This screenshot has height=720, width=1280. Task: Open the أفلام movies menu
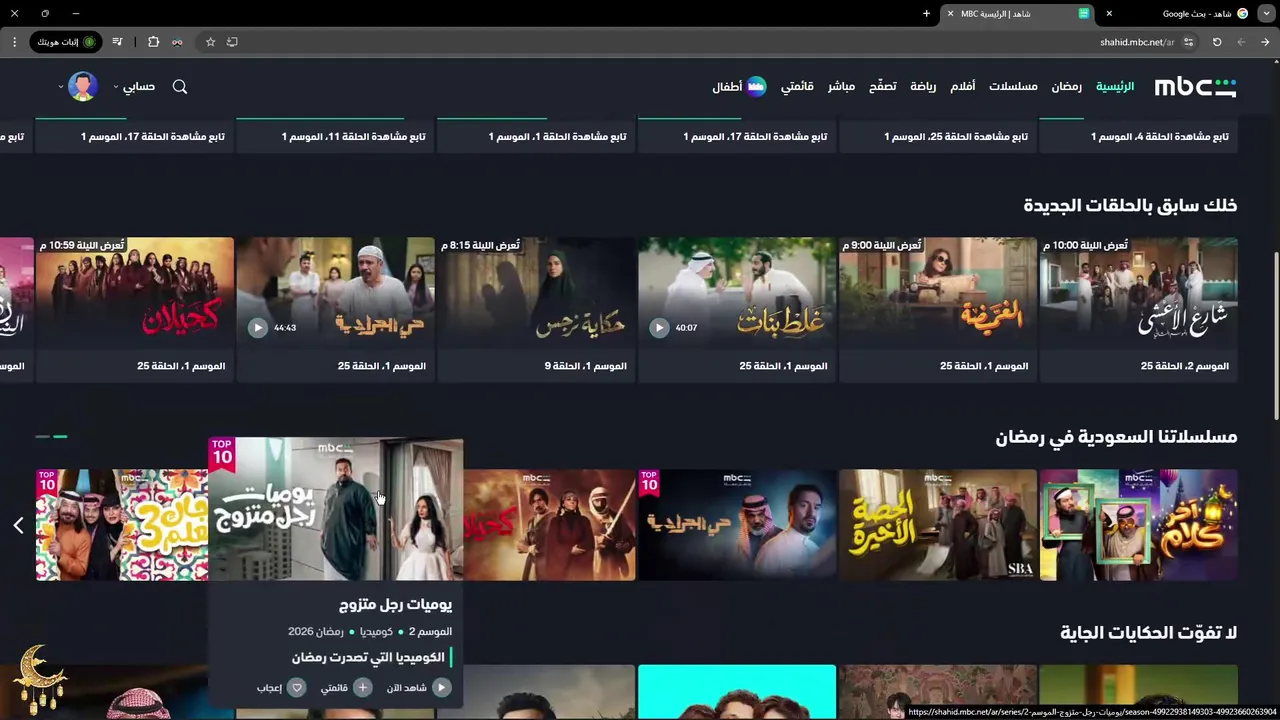[962, 87]
